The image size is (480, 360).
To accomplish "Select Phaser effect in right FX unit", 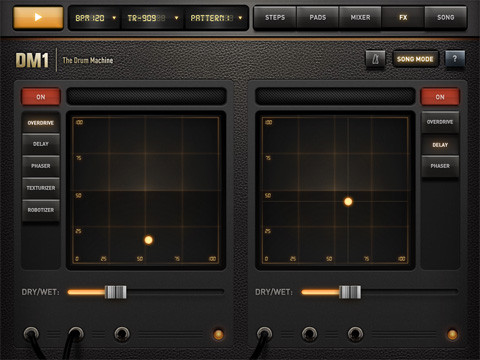I will (440, 166).
